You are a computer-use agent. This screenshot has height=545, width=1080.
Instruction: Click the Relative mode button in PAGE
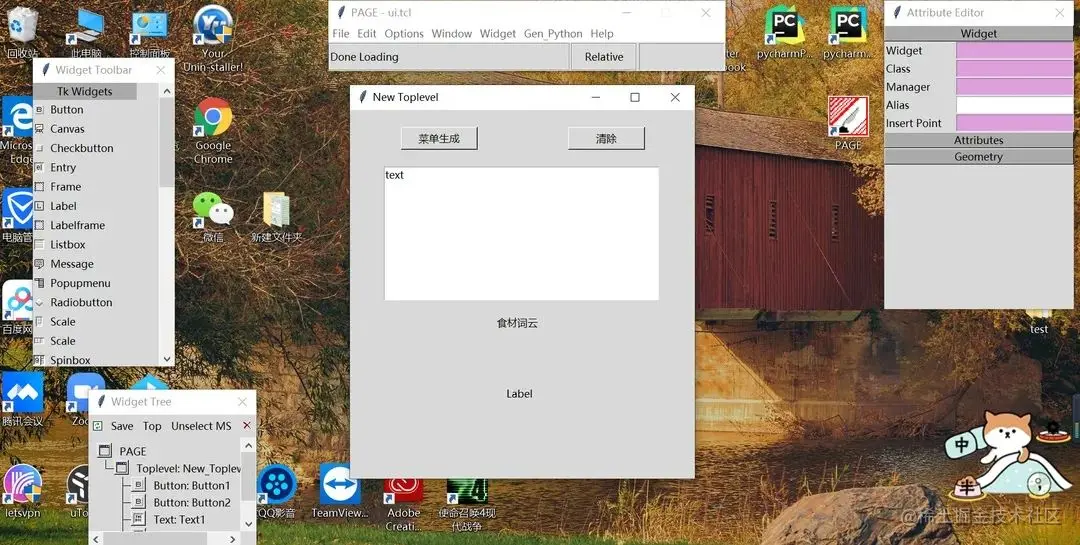(603, 57)
